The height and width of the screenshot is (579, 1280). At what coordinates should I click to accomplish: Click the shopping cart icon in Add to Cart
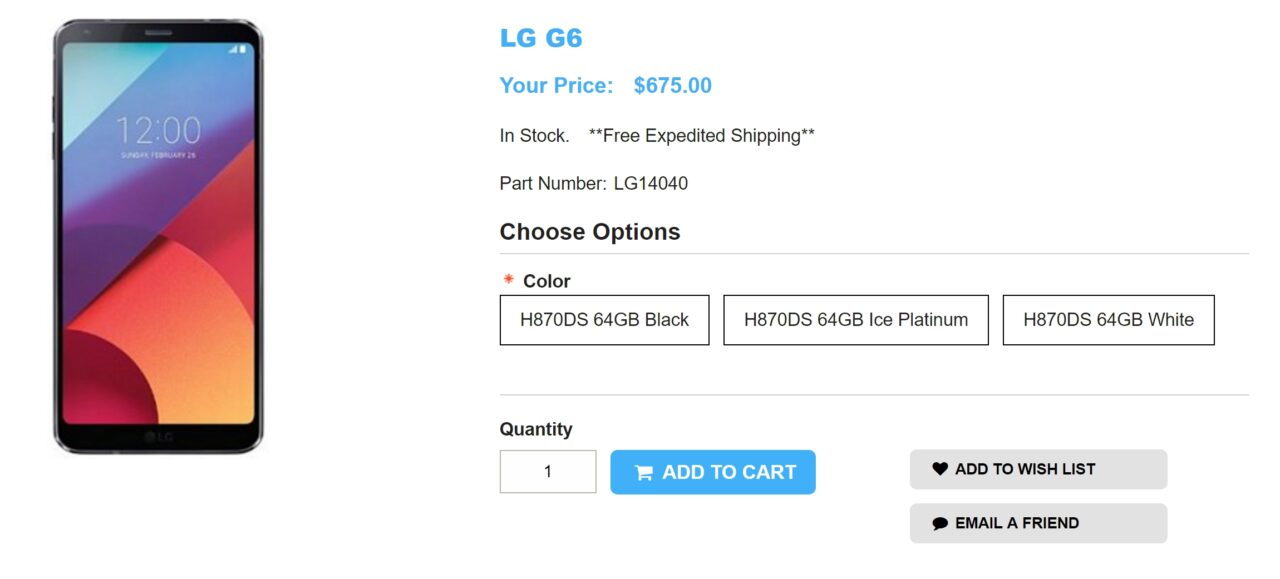644,473
